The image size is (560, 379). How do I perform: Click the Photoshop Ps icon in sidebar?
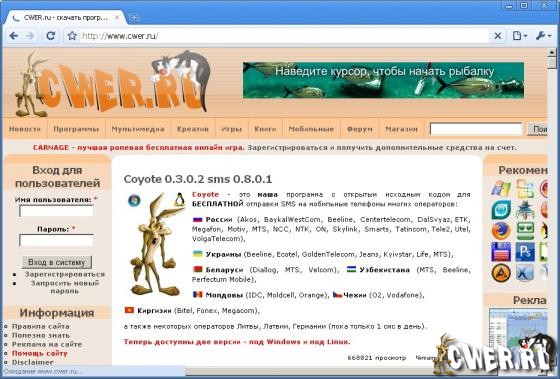coord(525,251)
